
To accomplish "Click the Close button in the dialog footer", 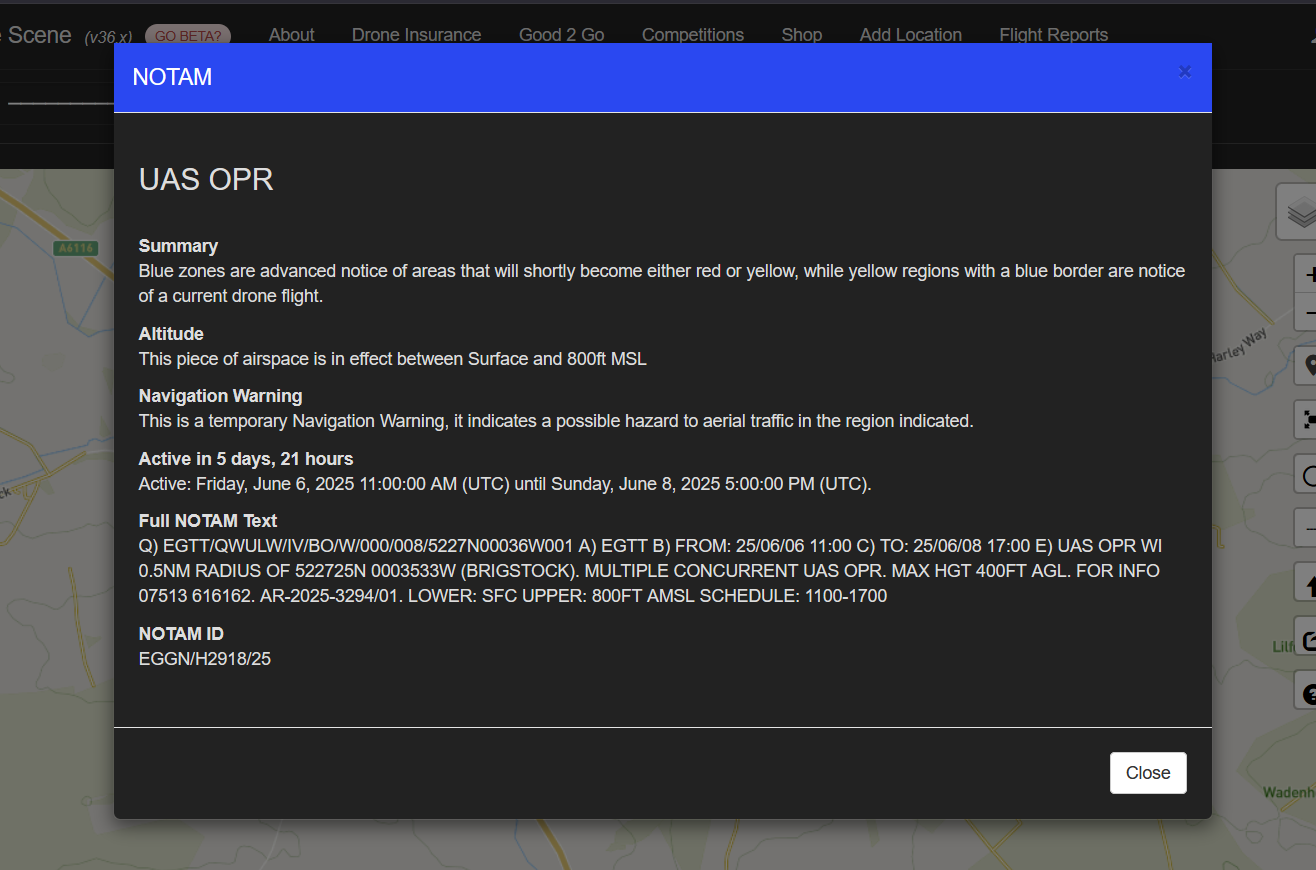I will point(1148,773).
